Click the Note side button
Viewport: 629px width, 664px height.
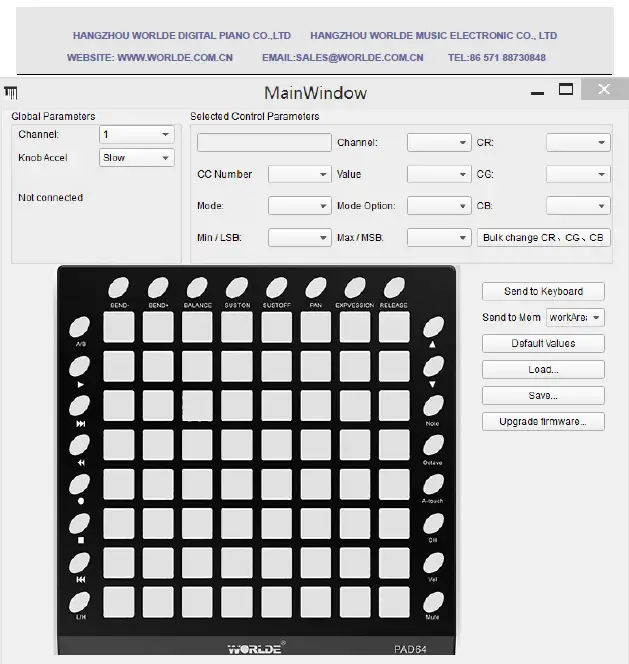[433, 406]
